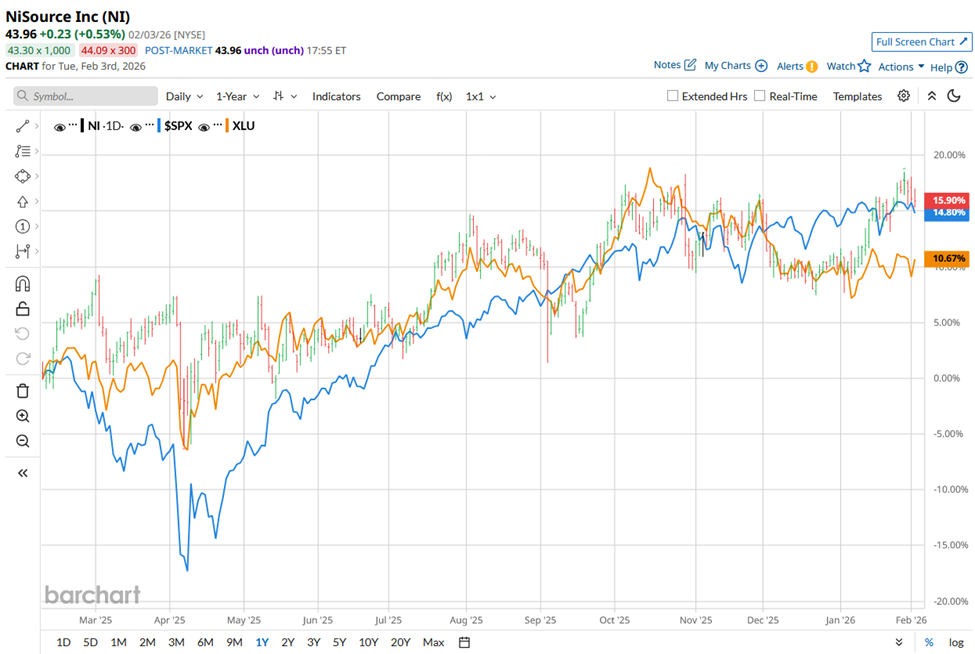Viewport: 975px width, 654px height.
Task: Switch to dark mode moon icon
Action: pyautogui.click(x=954, y=96)
